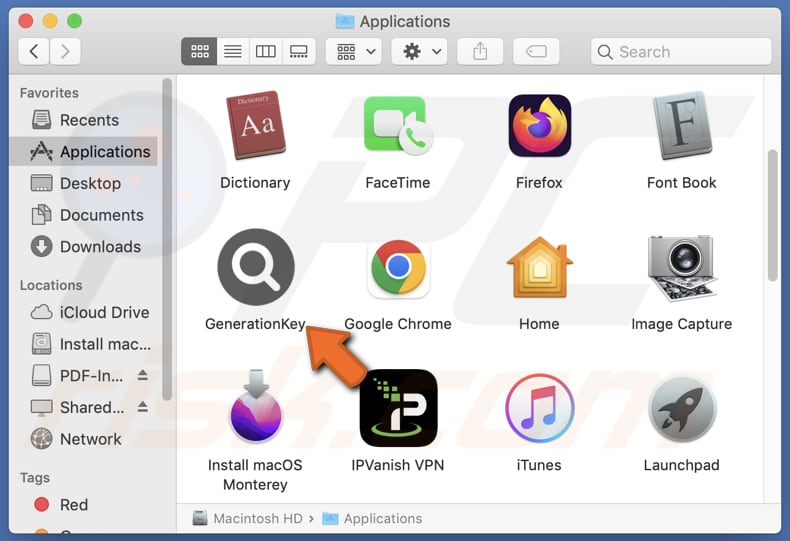Open Desktop in the sidebar
790x541 pixels.
point(84,183)
